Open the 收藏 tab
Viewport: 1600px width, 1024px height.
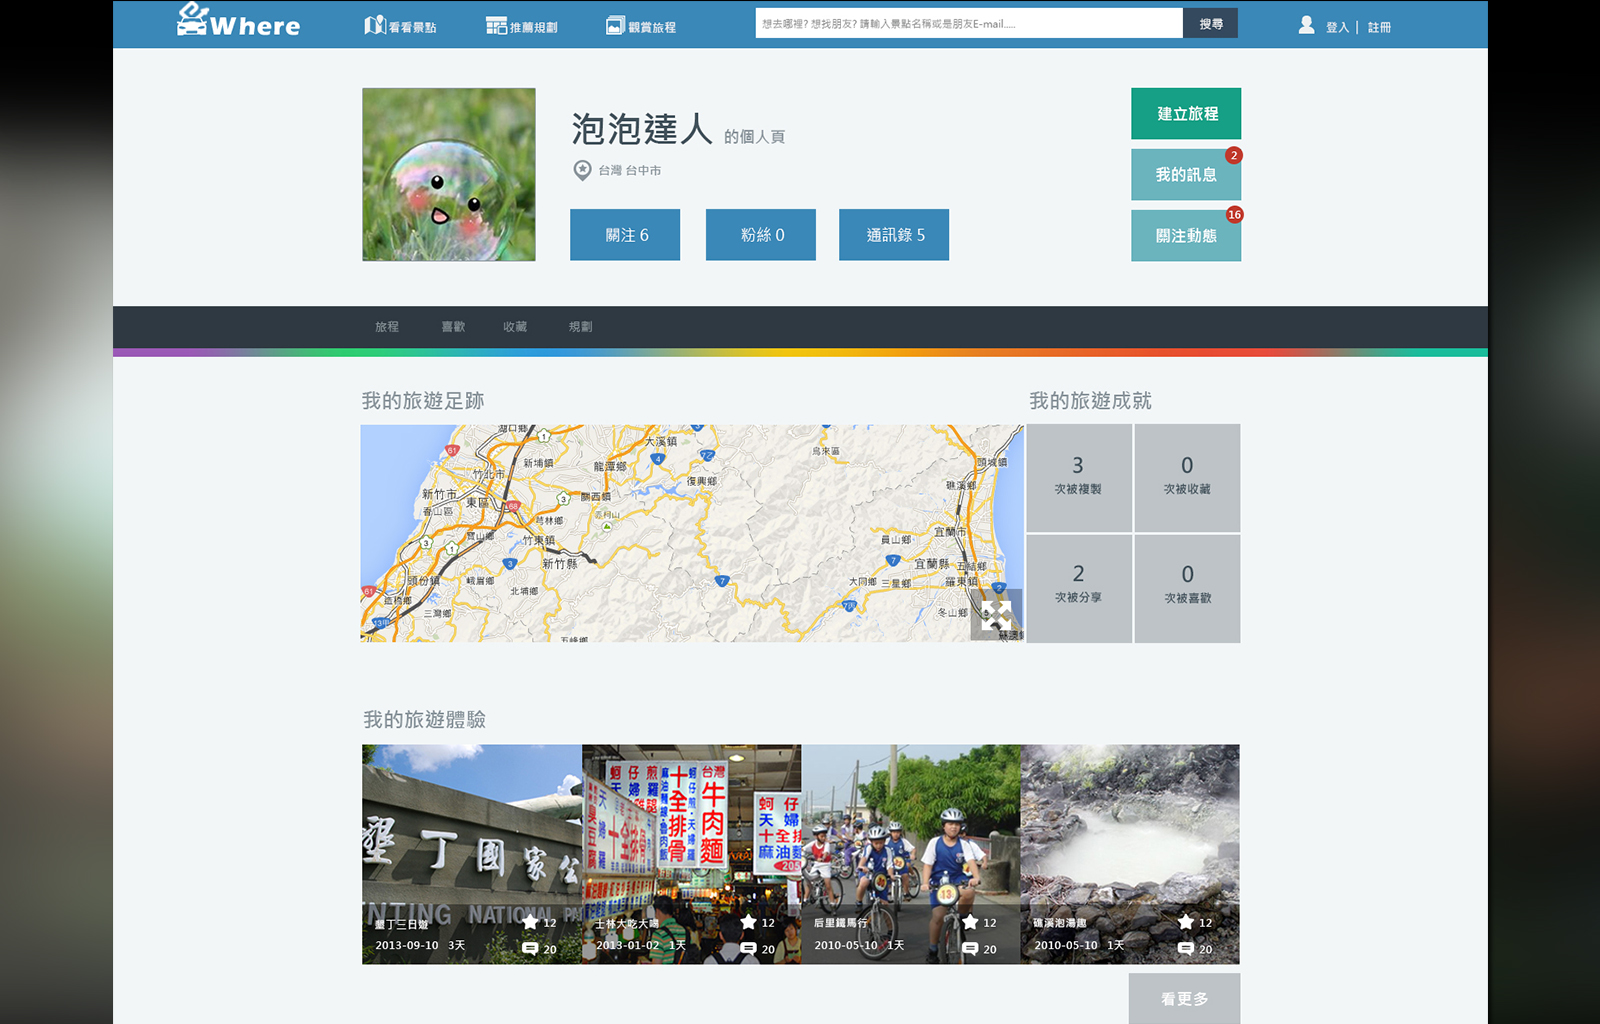515,327
